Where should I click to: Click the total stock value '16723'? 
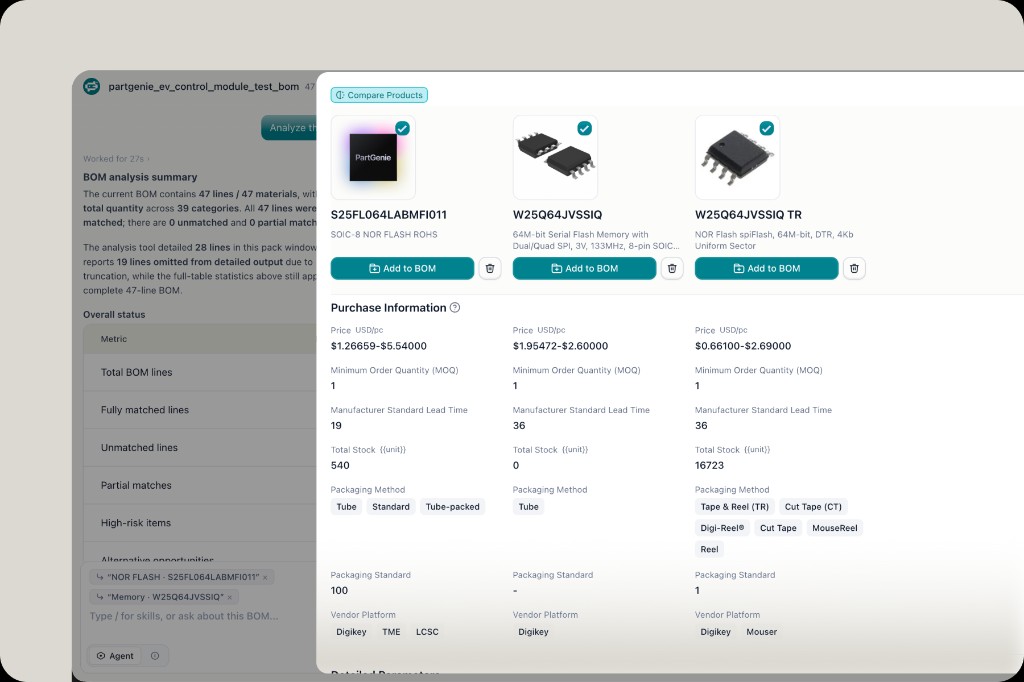(709, 466)
